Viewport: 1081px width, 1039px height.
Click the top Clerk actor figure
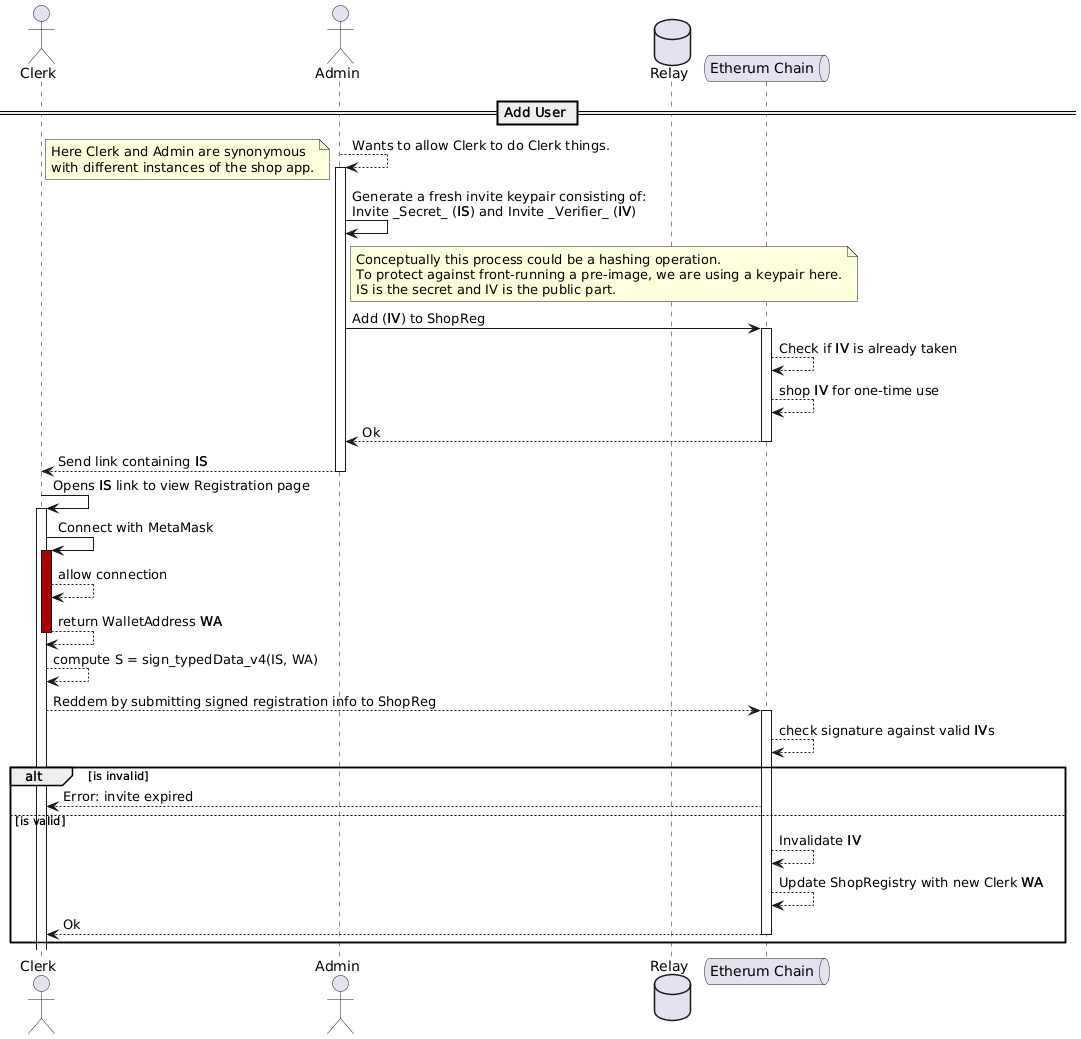[41, 34]
